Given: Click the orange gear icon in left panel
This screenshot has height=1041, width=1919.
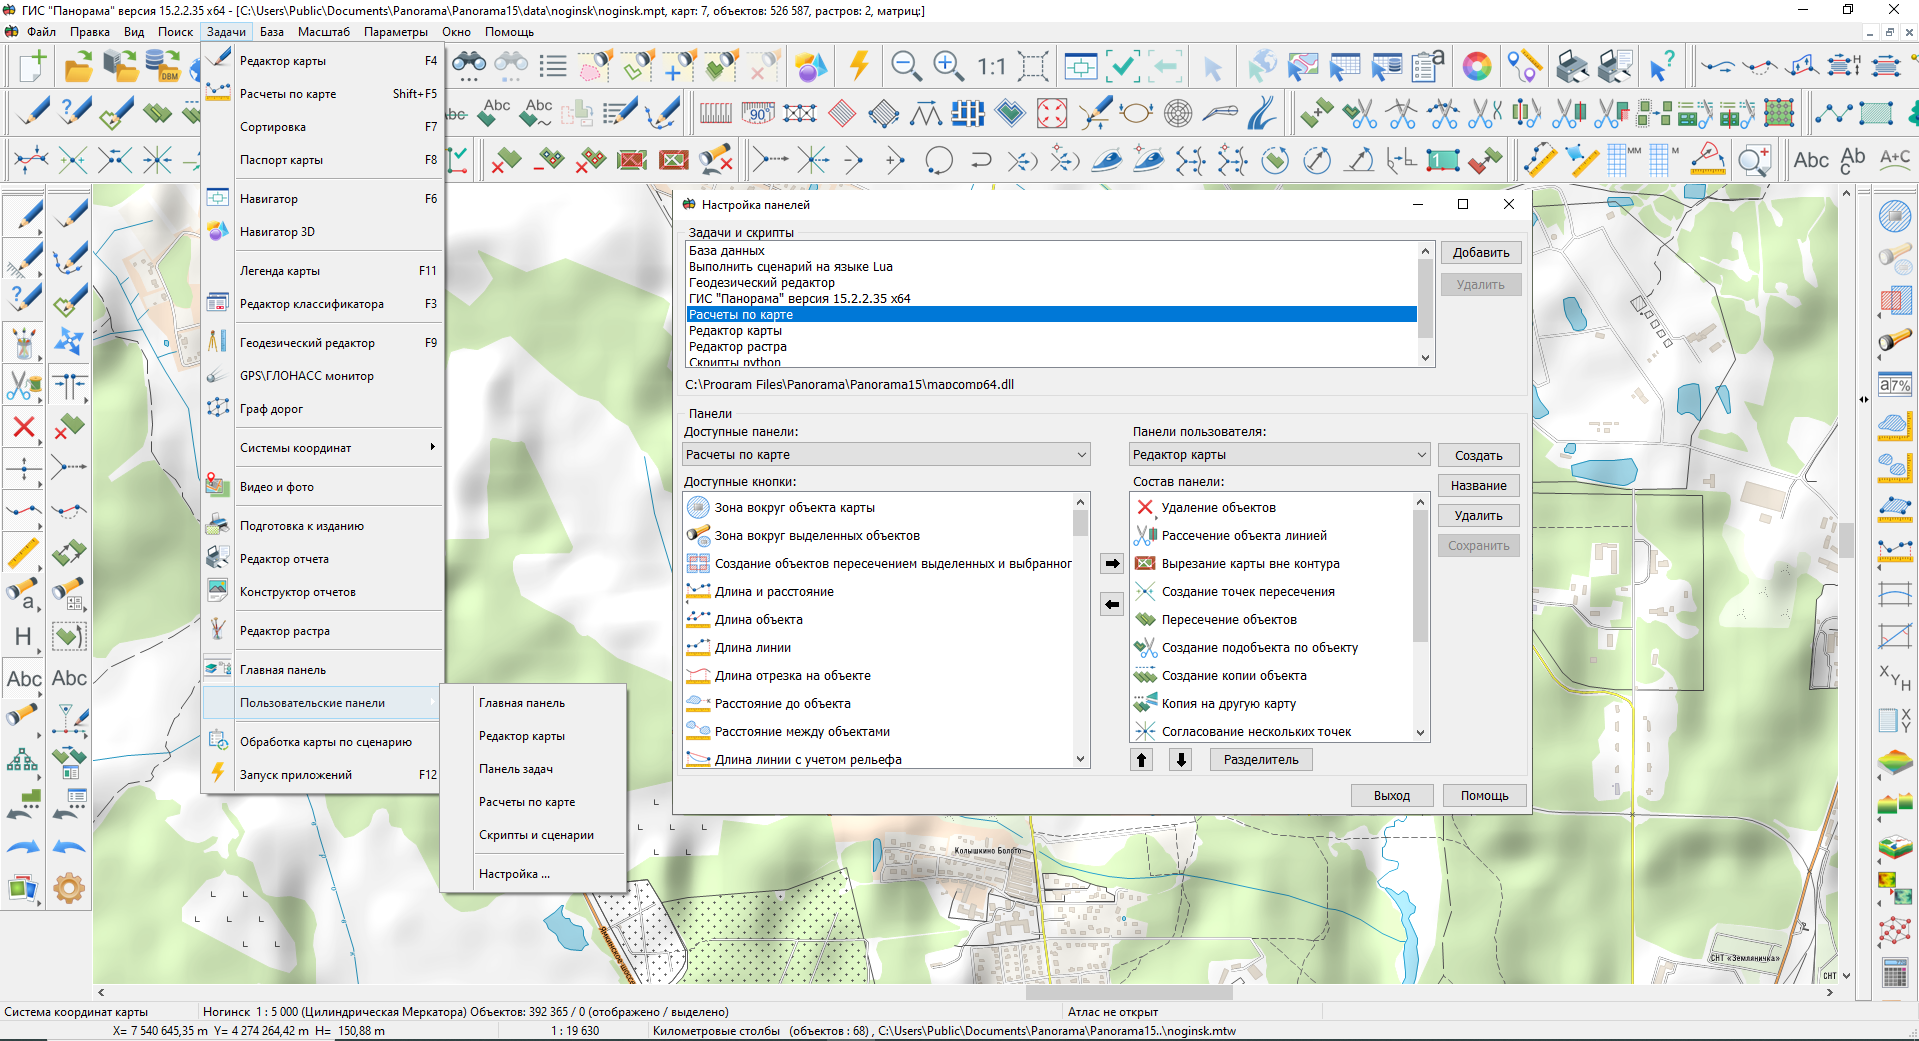Looking at the screenshot, I should (69, 887).
